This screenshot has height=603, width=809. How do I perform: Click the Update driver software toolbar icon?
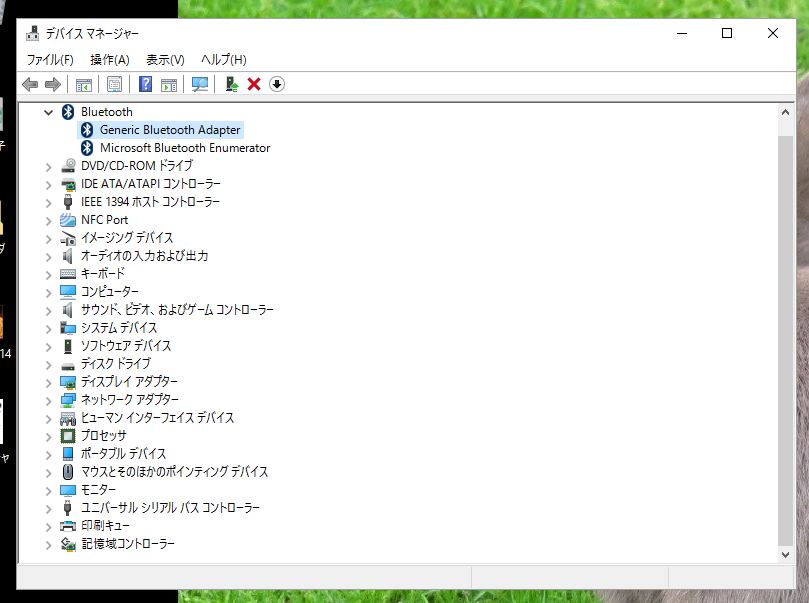pos(232,84)
